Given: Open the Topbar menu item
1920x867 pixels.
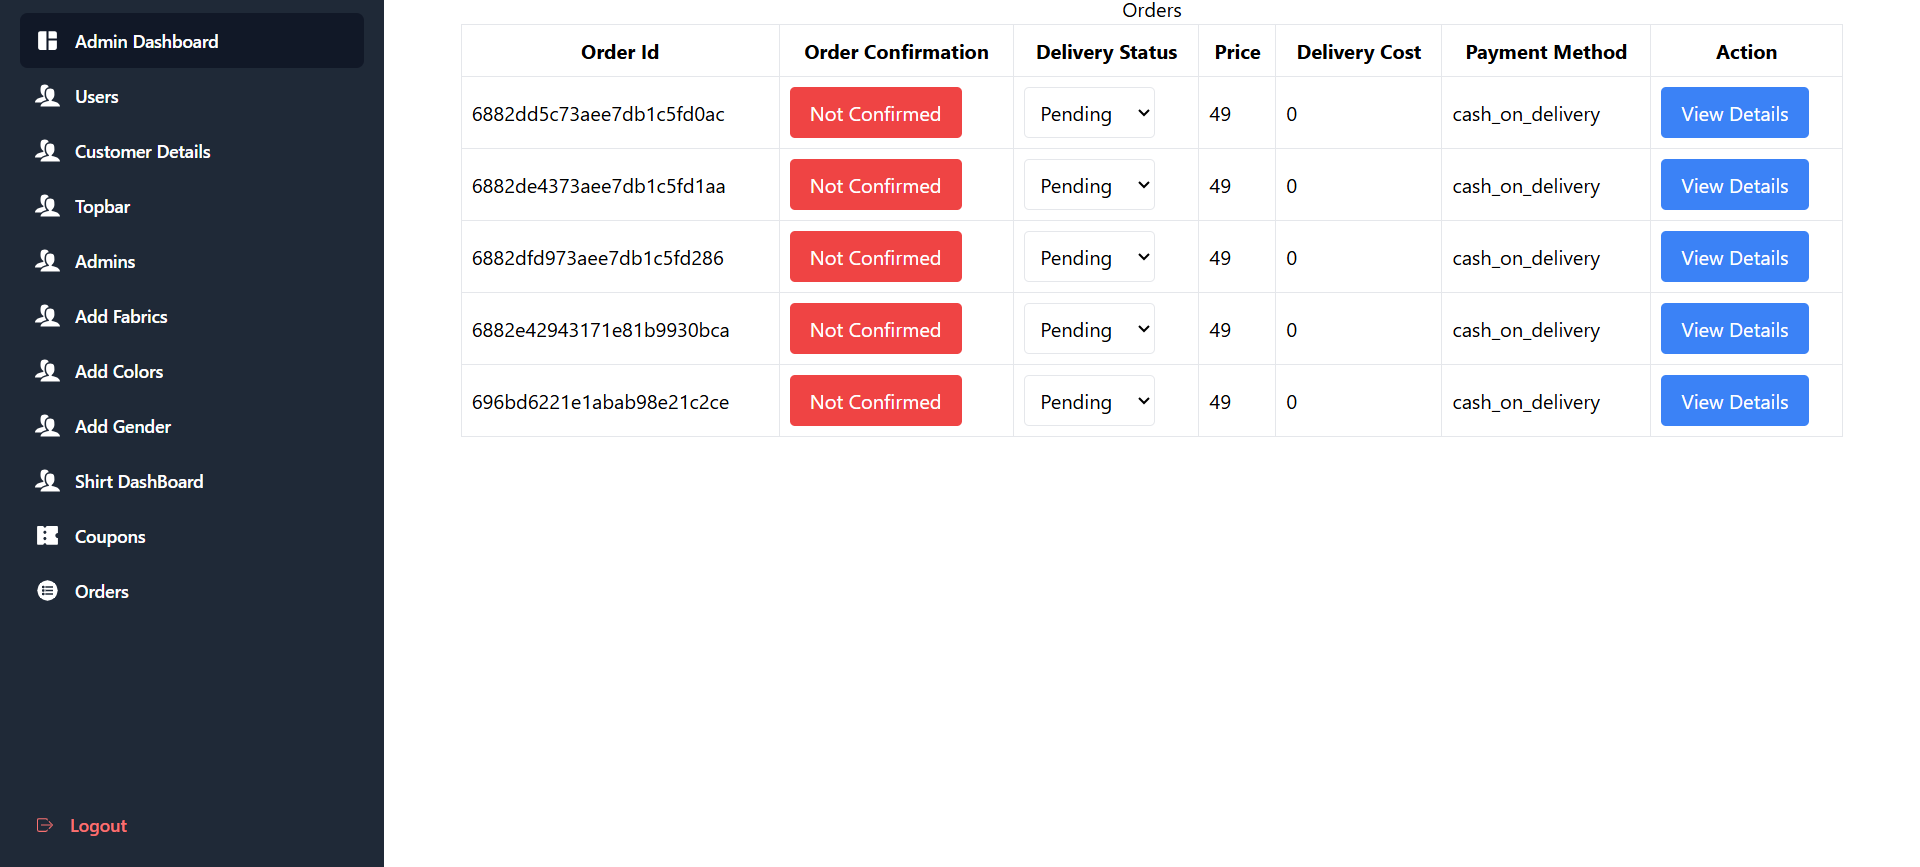Looking at the screenshot, I should pos(102,206).
